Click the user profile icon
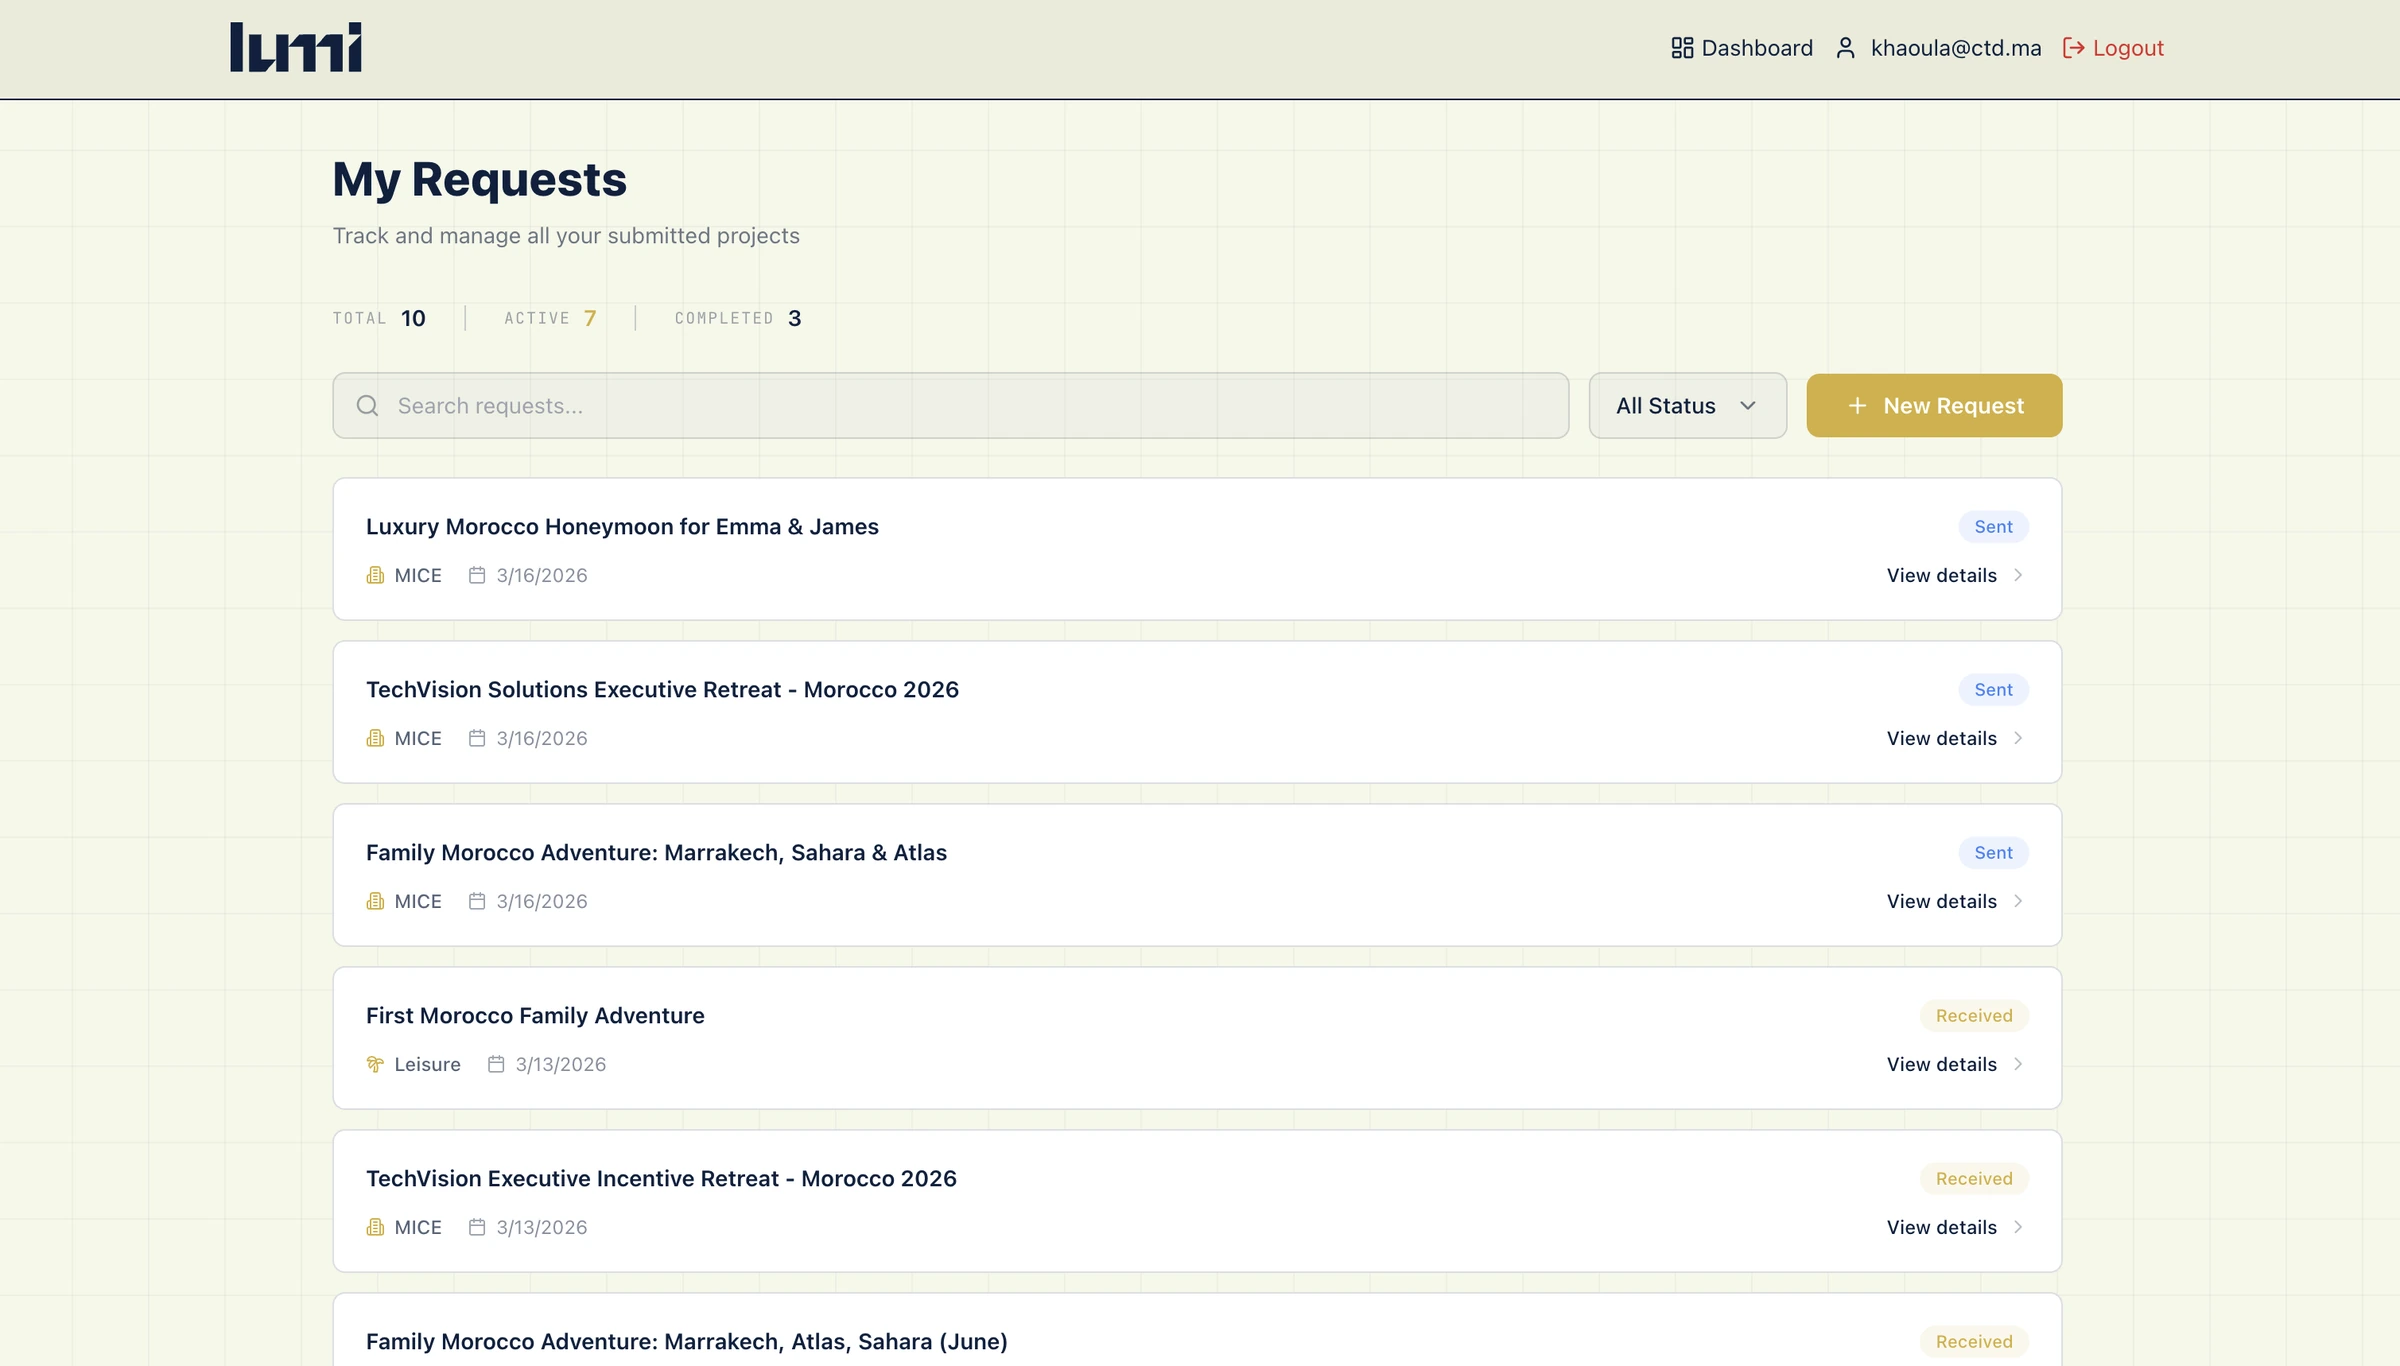Image resolution: width=2400 pixels, height=1366 pixels. click(x=1846, y=48)
